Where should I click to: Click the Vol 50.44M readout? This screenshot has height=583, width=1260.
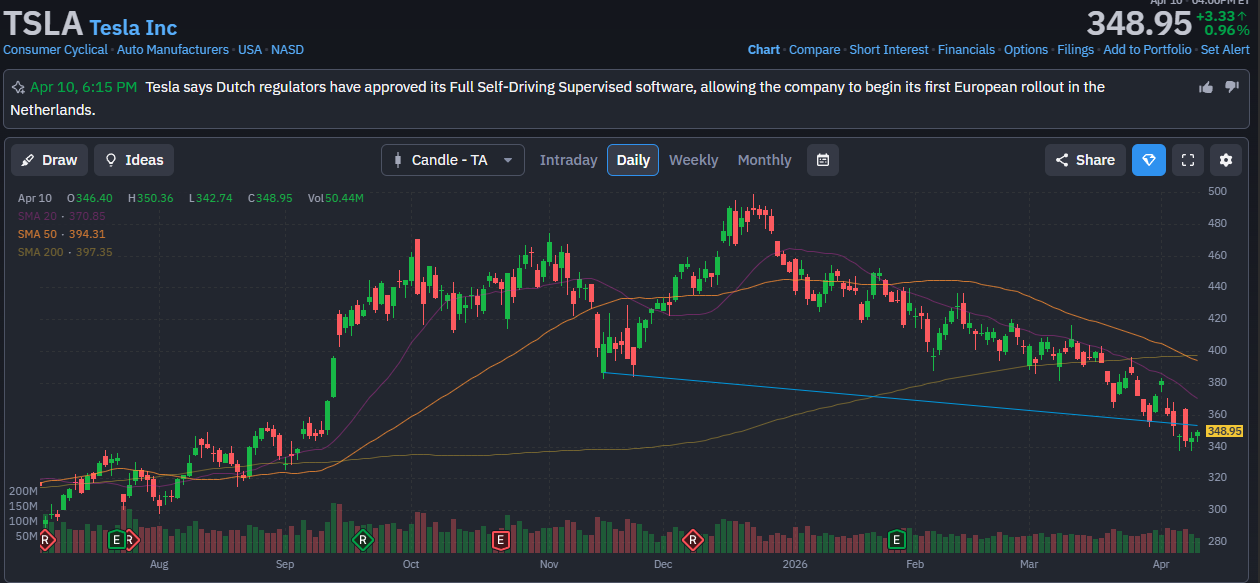(335, 198)
